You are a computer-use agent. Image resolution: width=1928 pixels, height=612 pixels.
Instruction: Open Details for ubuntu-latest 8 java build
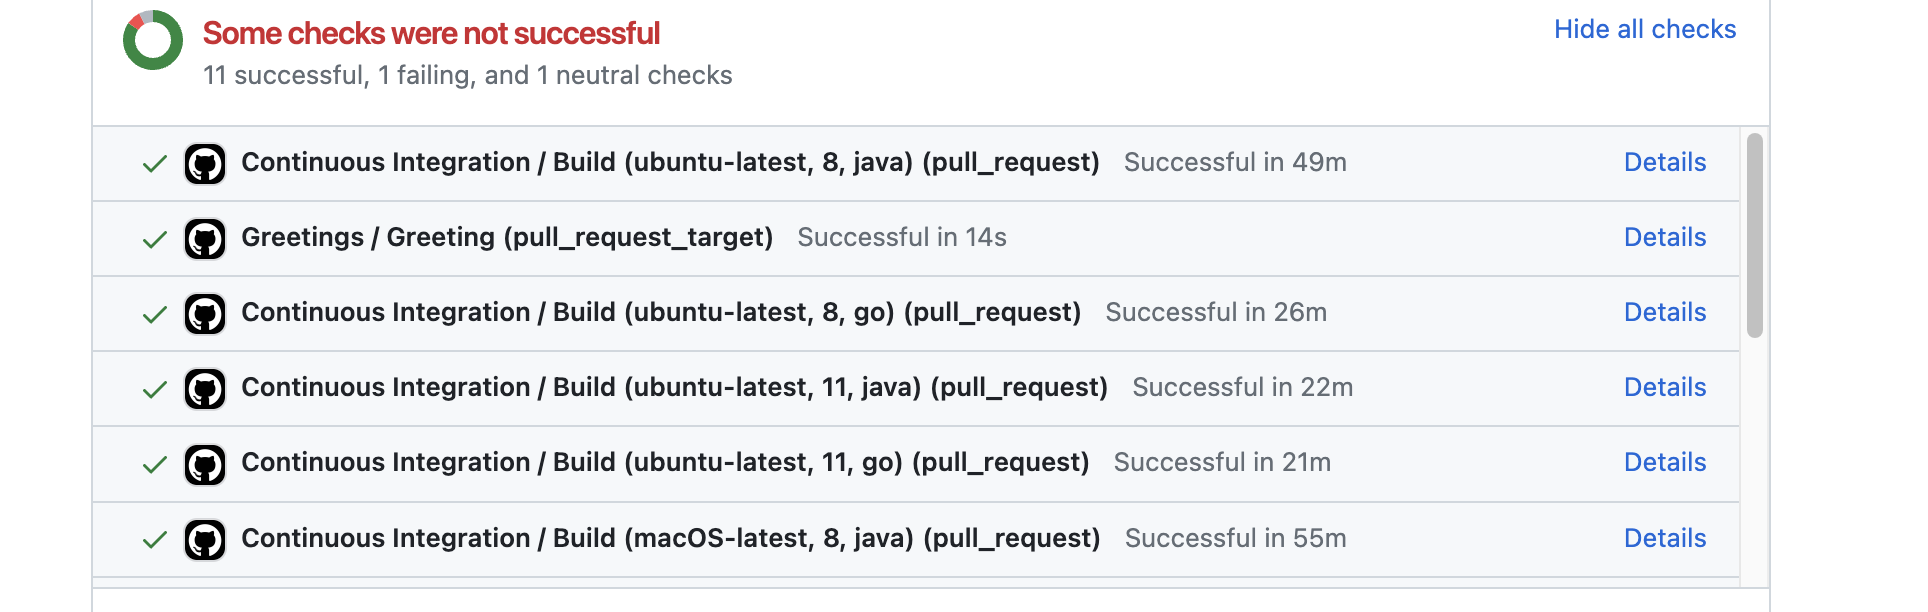click(1664, 162)
